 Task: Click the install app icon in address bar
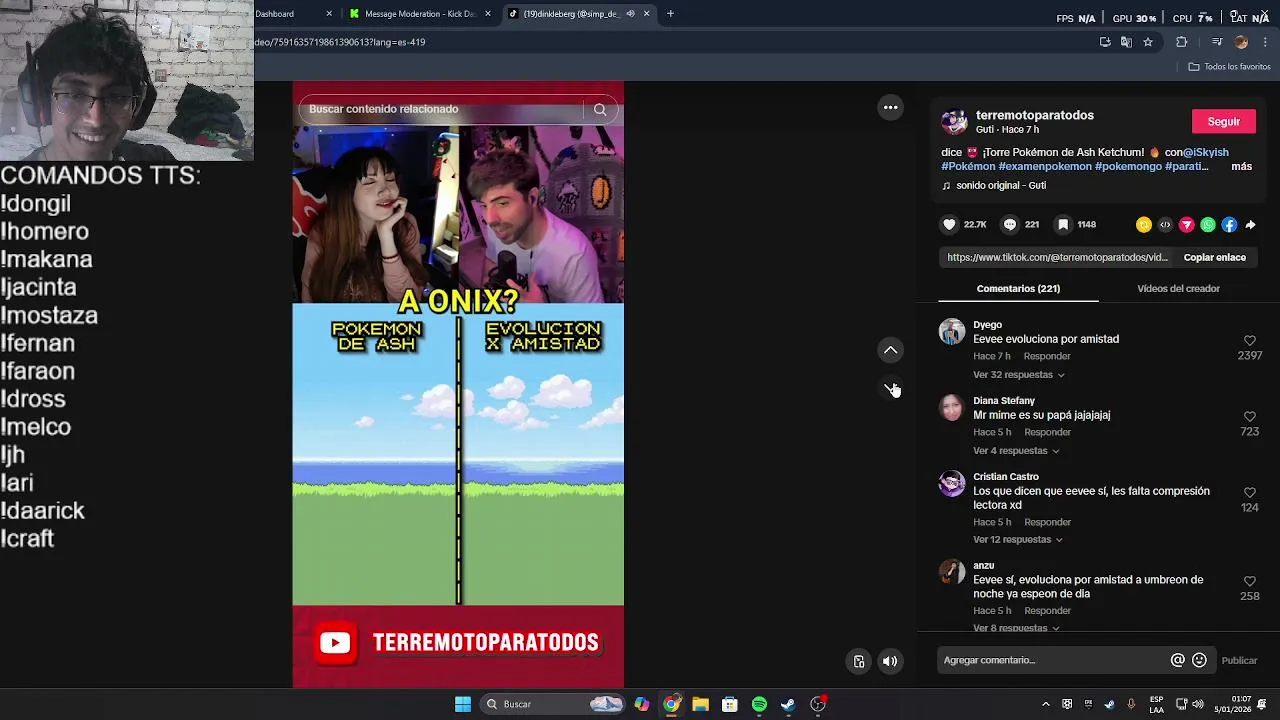(1105, 42)
